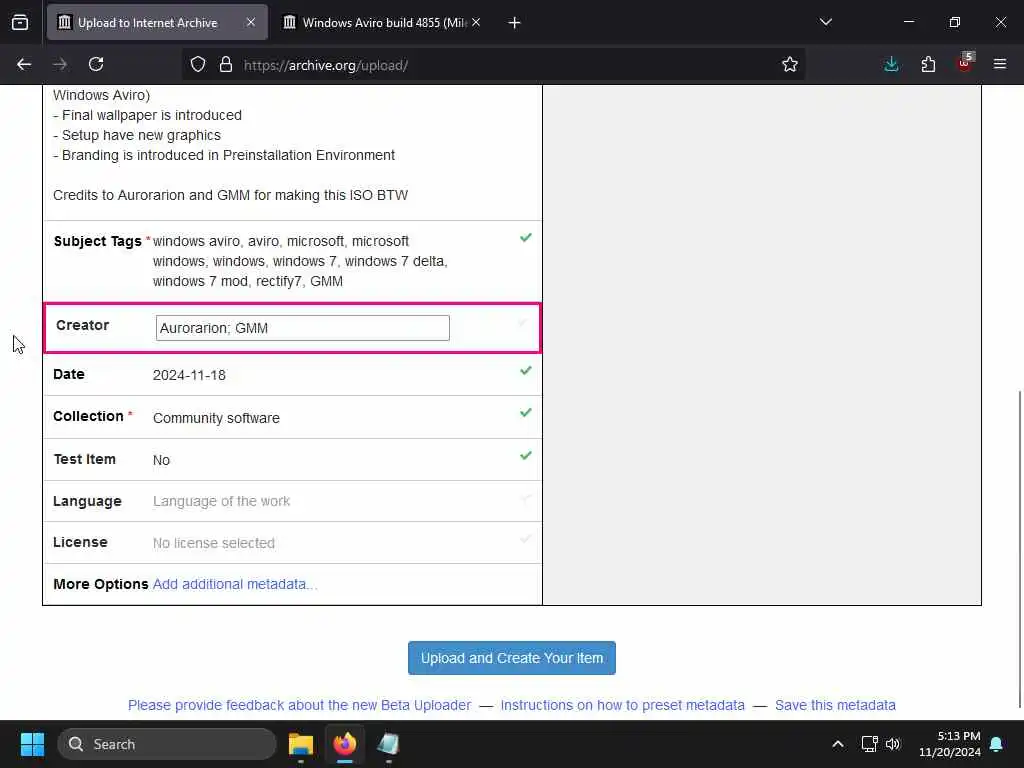The height and width of the screenshot is (768, 1024).
Task: Open the tracking protection shield icon
Action: point(198,65)
